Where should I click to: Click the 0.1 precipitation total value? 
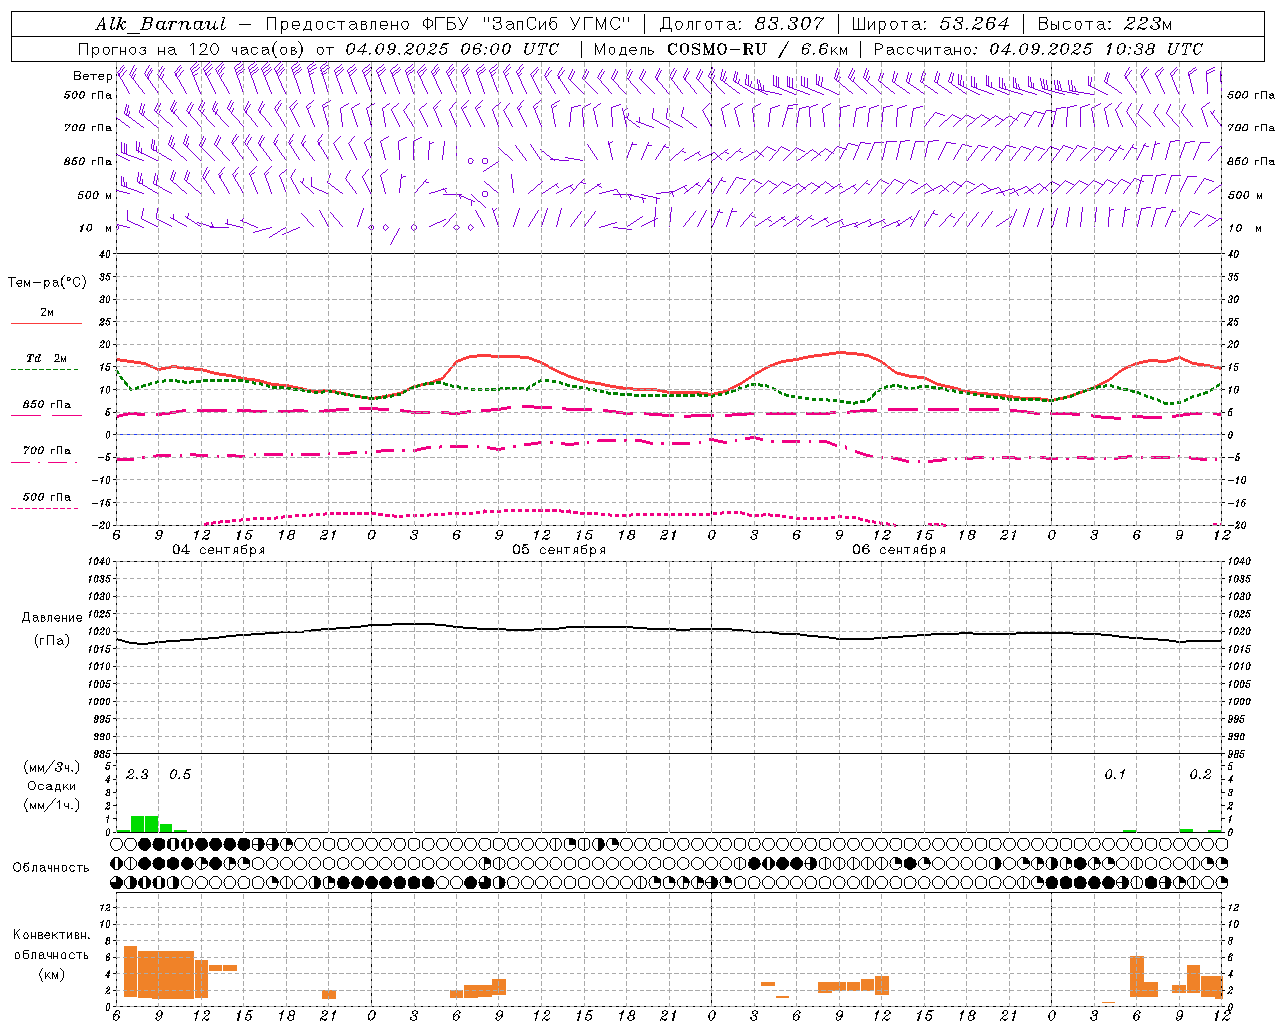tap(1115, 775)
